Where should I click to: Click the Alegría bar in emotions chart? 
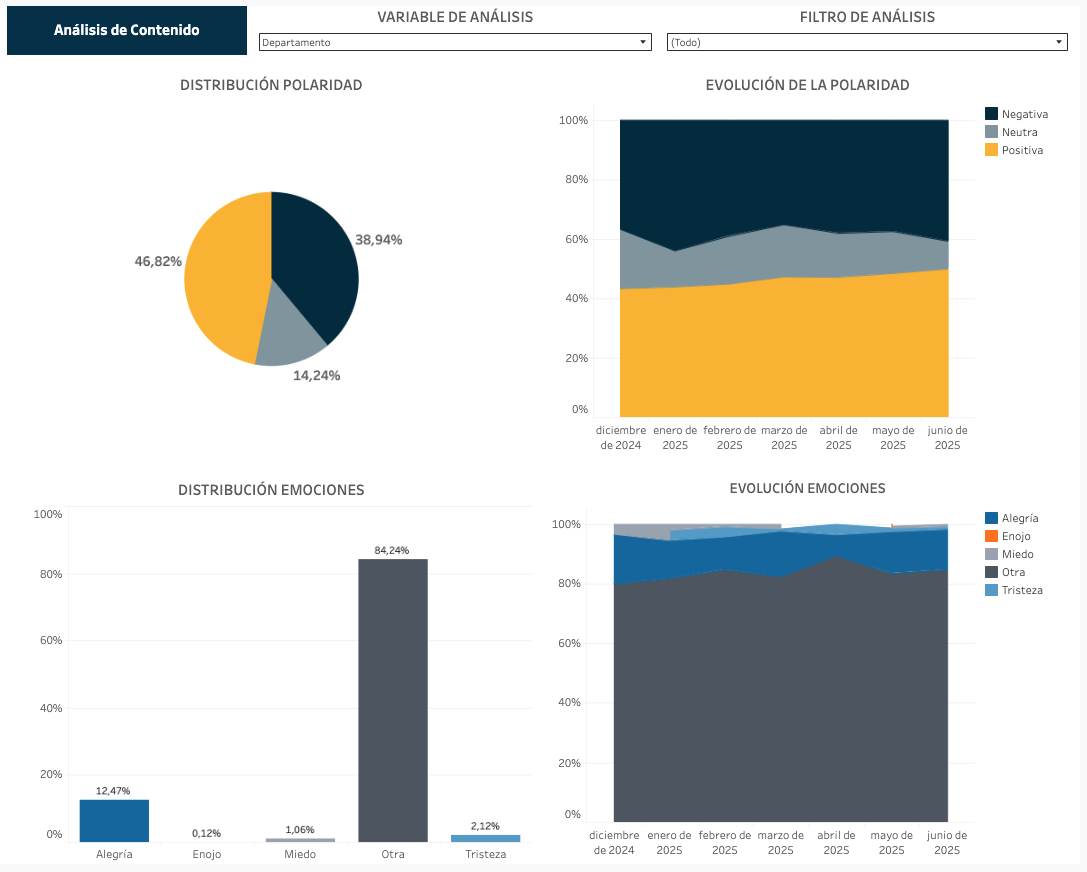(x=114, y=821)
